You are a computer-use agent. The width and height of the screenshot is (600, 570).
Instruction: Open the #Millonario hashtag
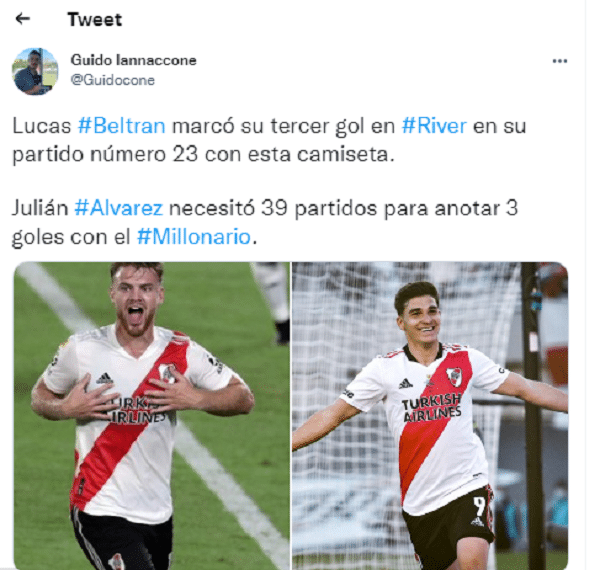tap(194, 236)
